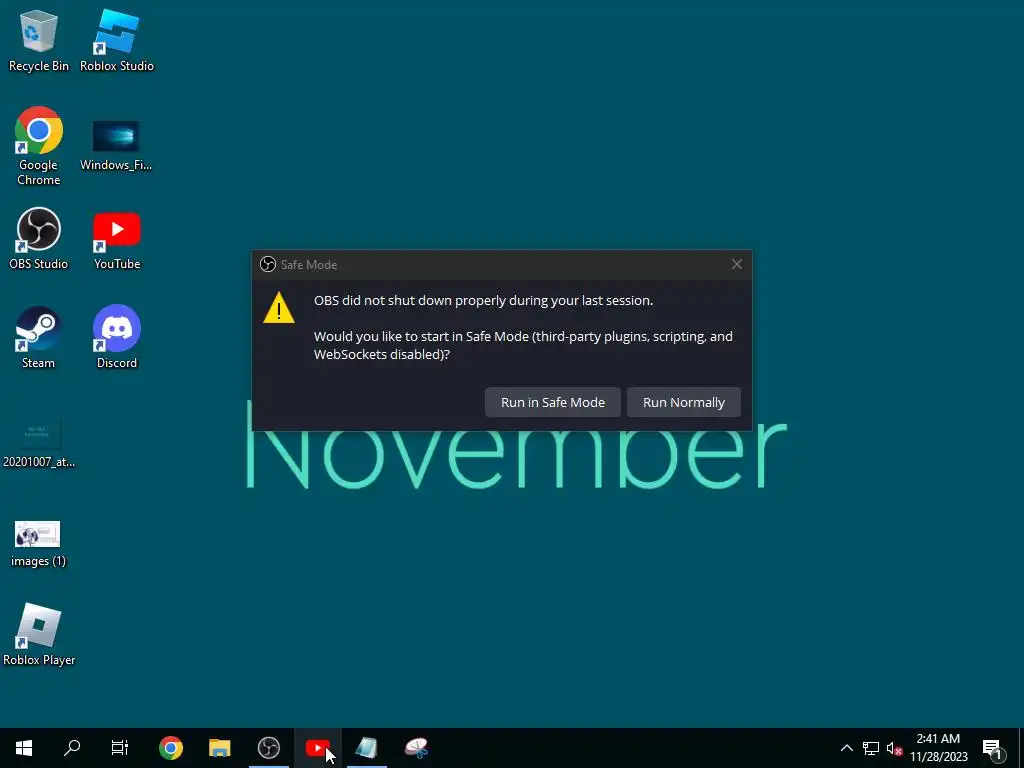Select the Roblox Player desktop shortcut
The height and width of the screenshot is (768, 1024).
39,635
